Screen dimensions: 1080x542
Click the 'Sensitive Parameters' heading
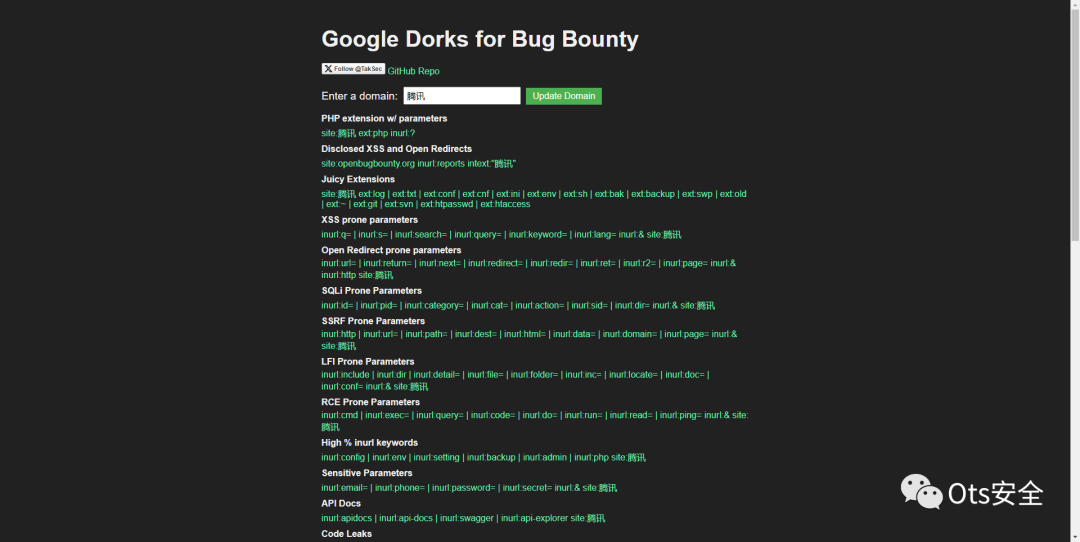367,473
